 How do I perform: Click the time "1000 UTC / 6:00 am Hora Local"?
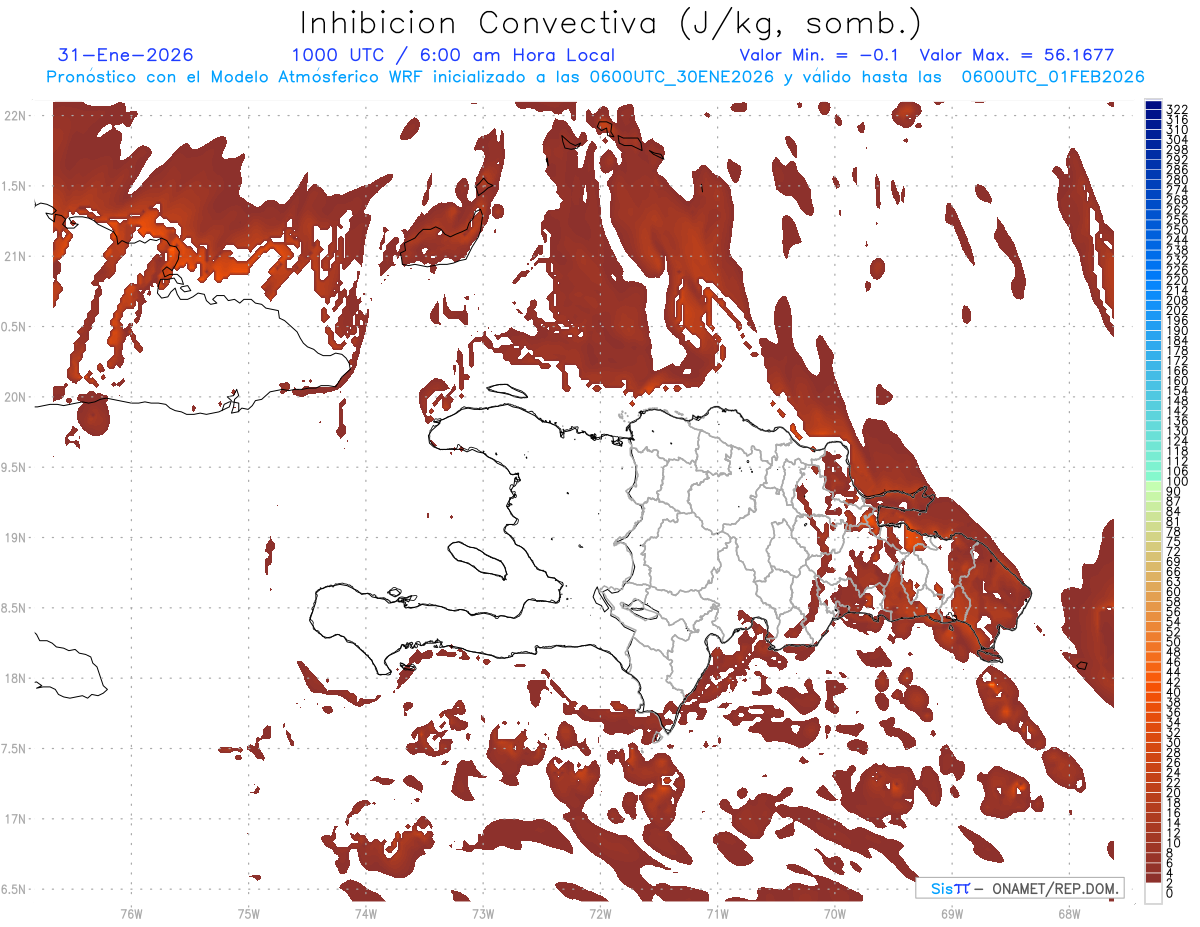(453, 55)
